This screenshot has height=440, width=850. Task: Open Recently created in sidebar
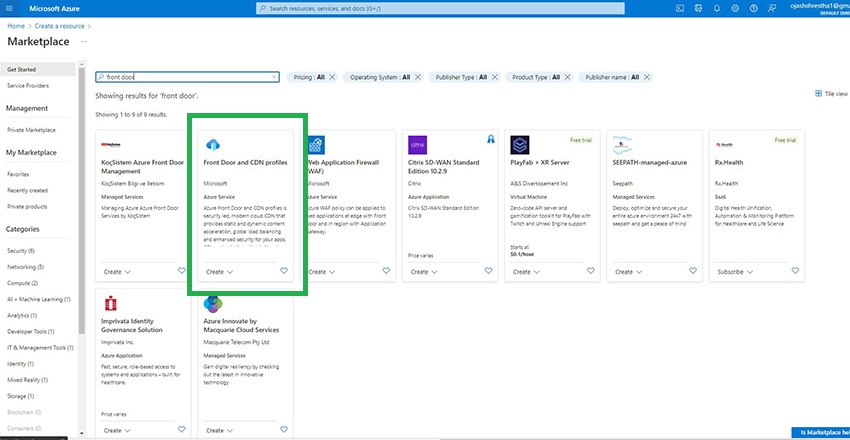(x=27, y=191)
